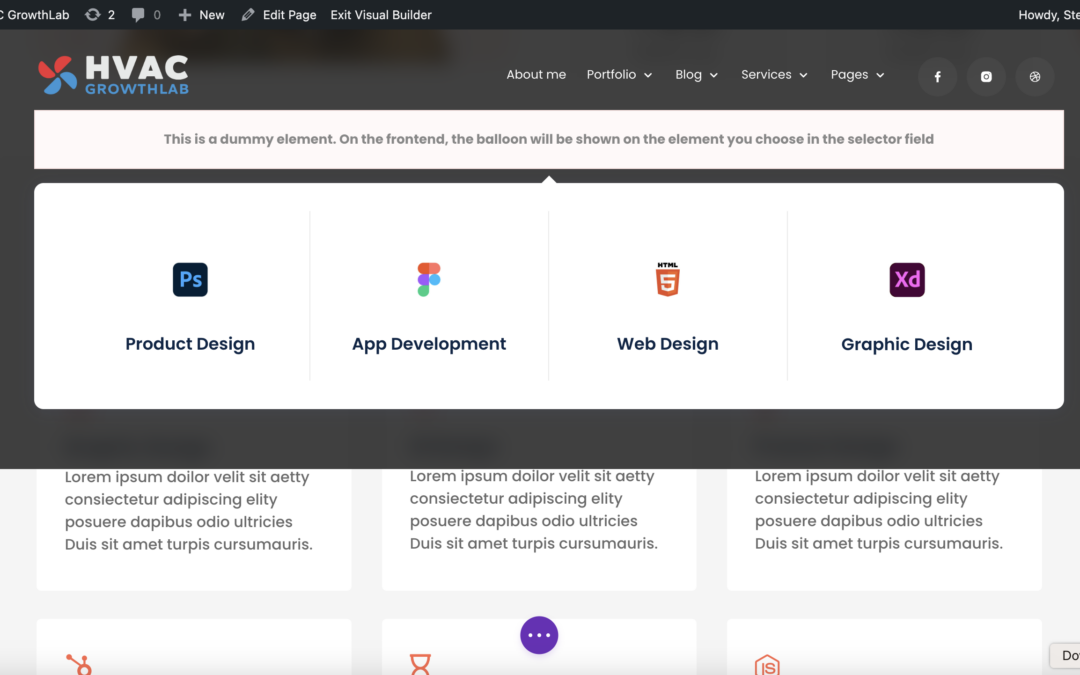Viewport: 1080px width, 675px height.
Task: Click the HubSpot icon in the lower card
Action: point(79,664)
